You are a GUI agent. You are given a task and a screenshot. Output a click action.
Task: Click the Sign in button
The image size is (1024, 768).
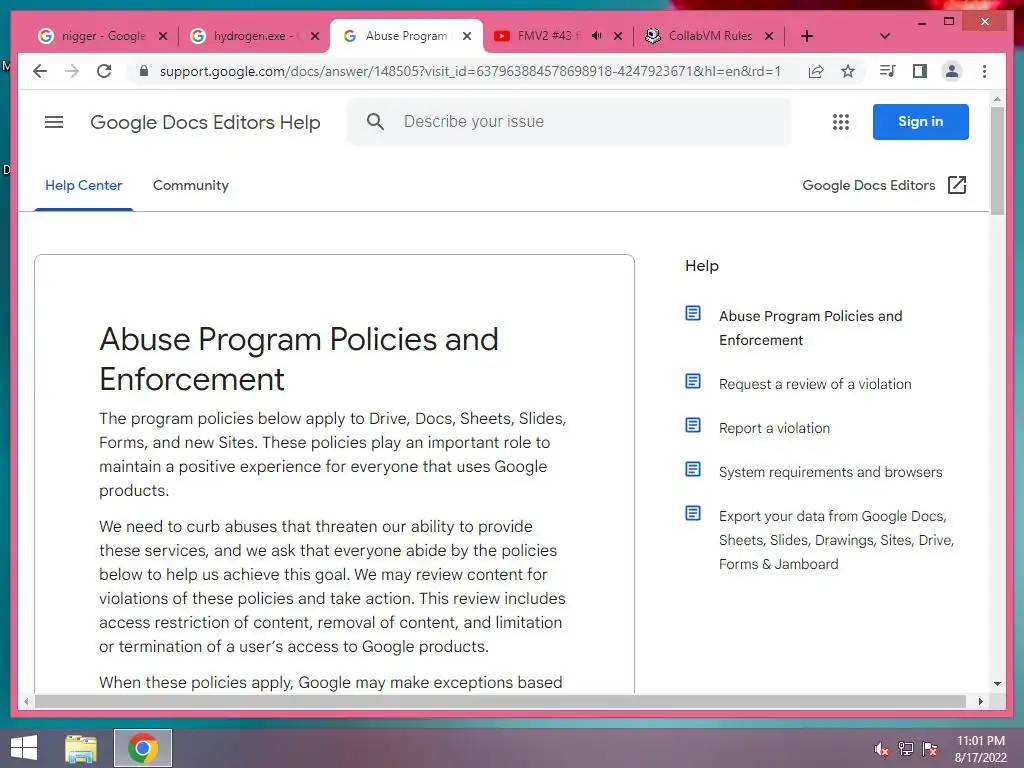pyautogui.click(x=920, y=121)
